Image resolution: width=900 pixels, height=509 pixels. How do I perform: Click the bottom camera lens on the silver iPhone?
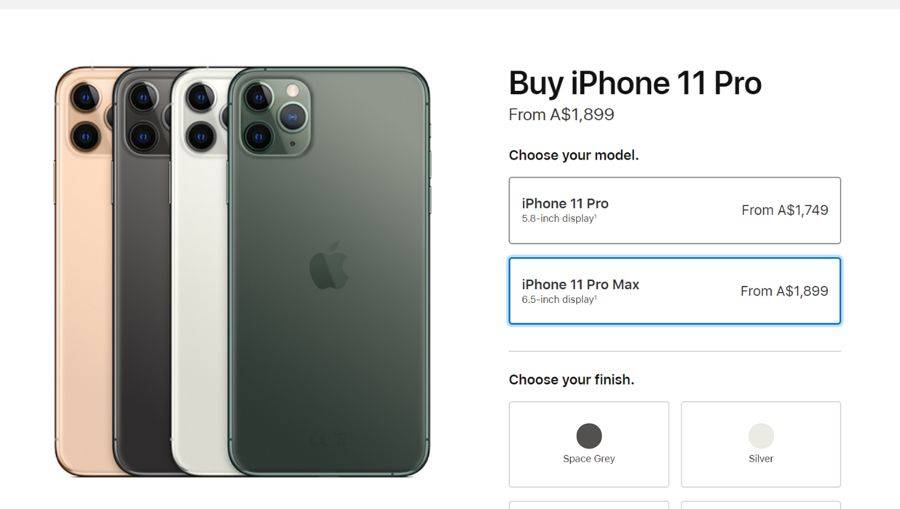coord(200,137)
